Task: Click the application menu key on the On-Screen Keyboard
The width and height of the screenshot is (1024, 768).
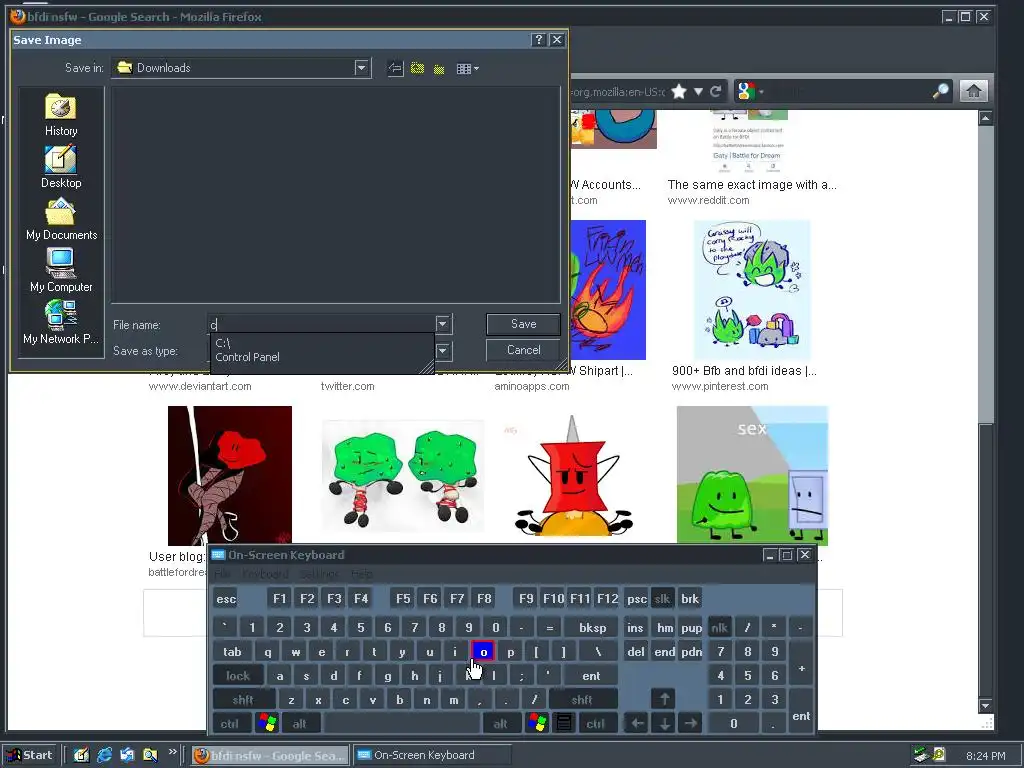Action: coord(564,724)
